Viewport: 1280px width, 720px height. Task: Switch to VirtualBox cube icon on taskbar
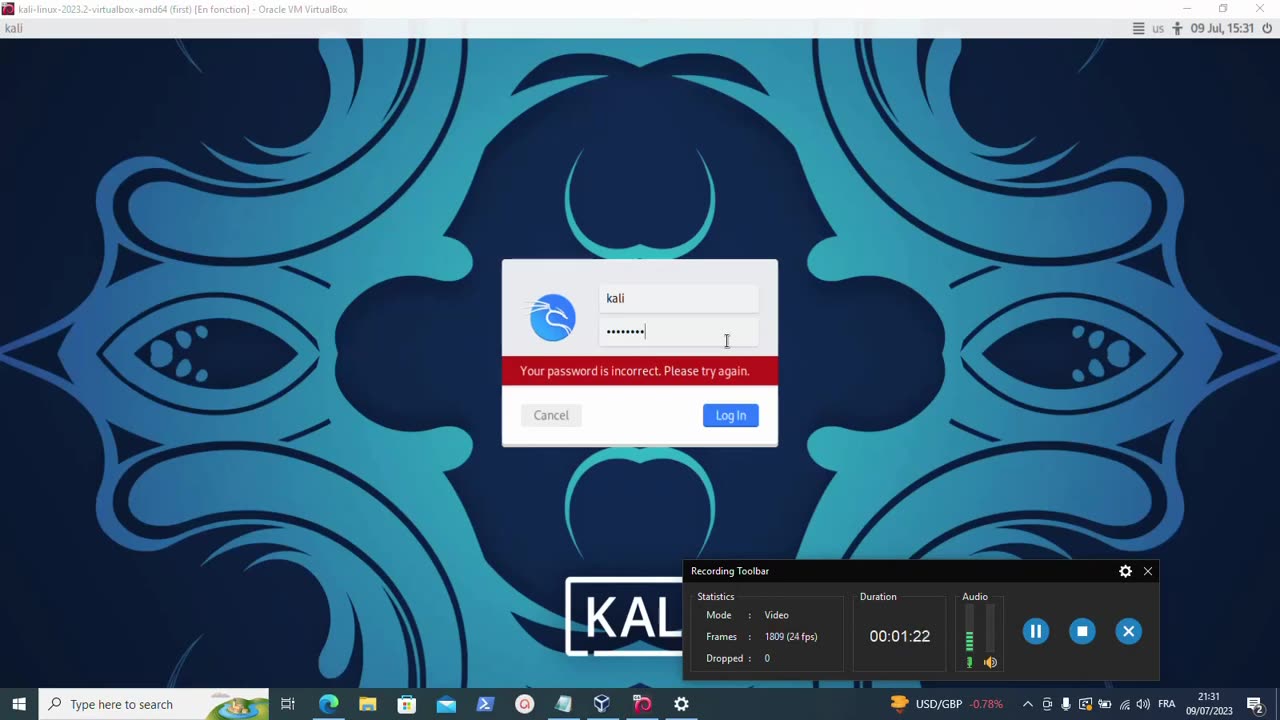(602, 704)
